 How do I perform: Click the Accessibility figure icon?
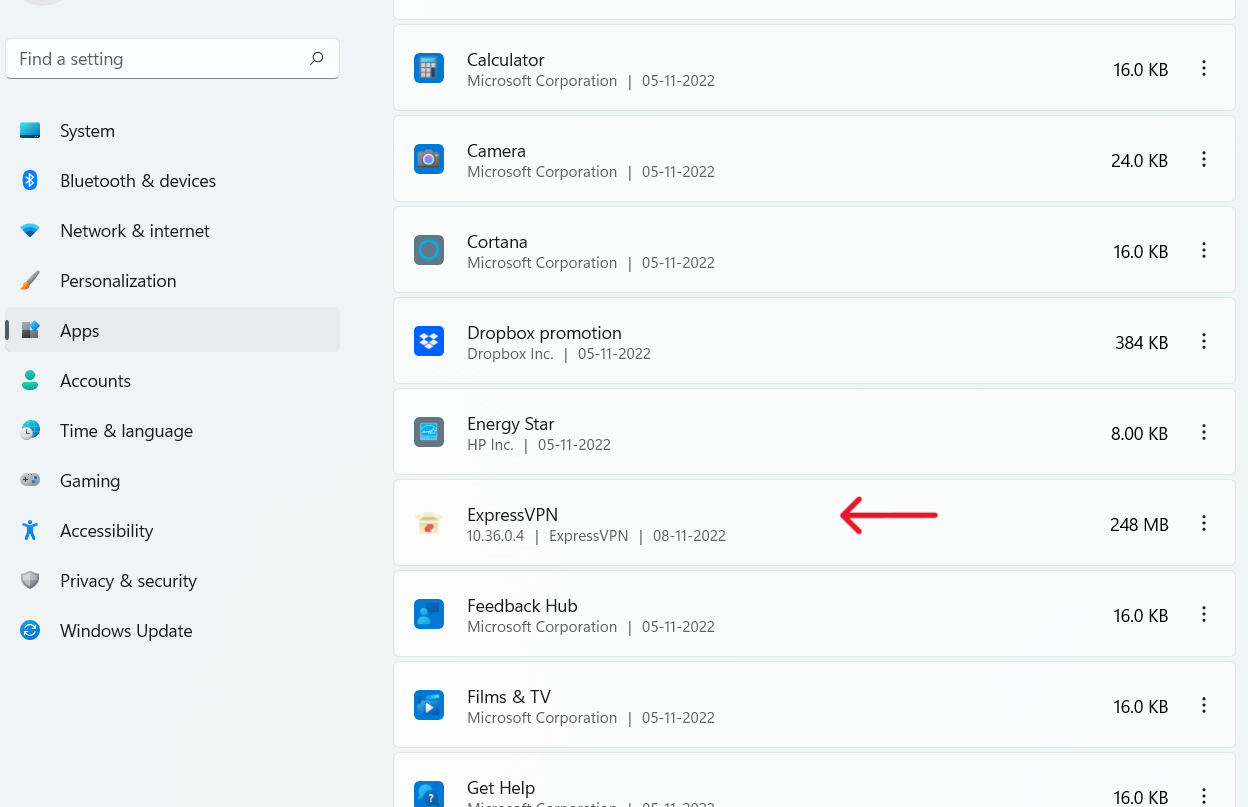point(30,531)
